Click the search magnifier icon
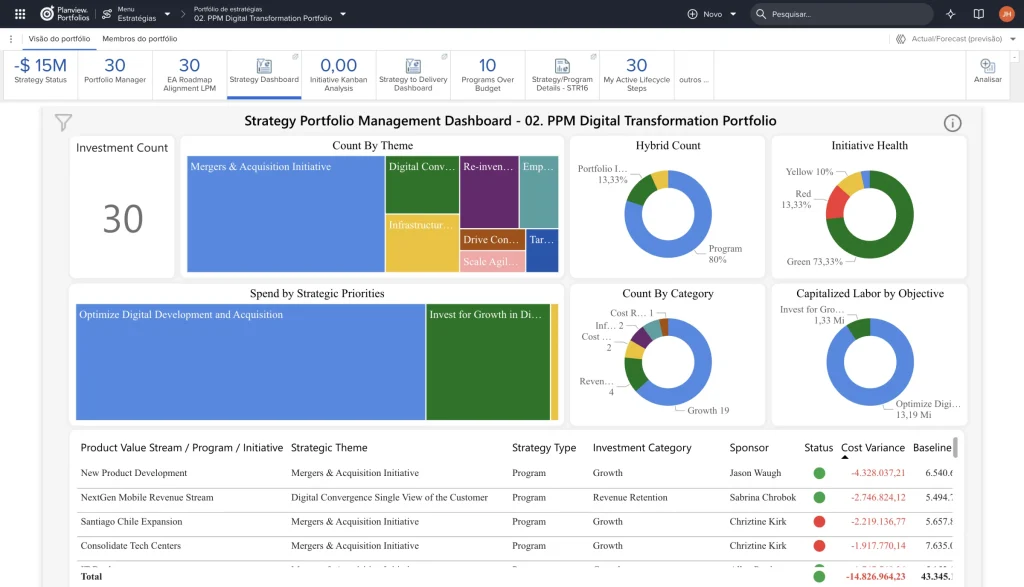The width and height of the screenshot is (1024, 587). click(x=761, y=14)
